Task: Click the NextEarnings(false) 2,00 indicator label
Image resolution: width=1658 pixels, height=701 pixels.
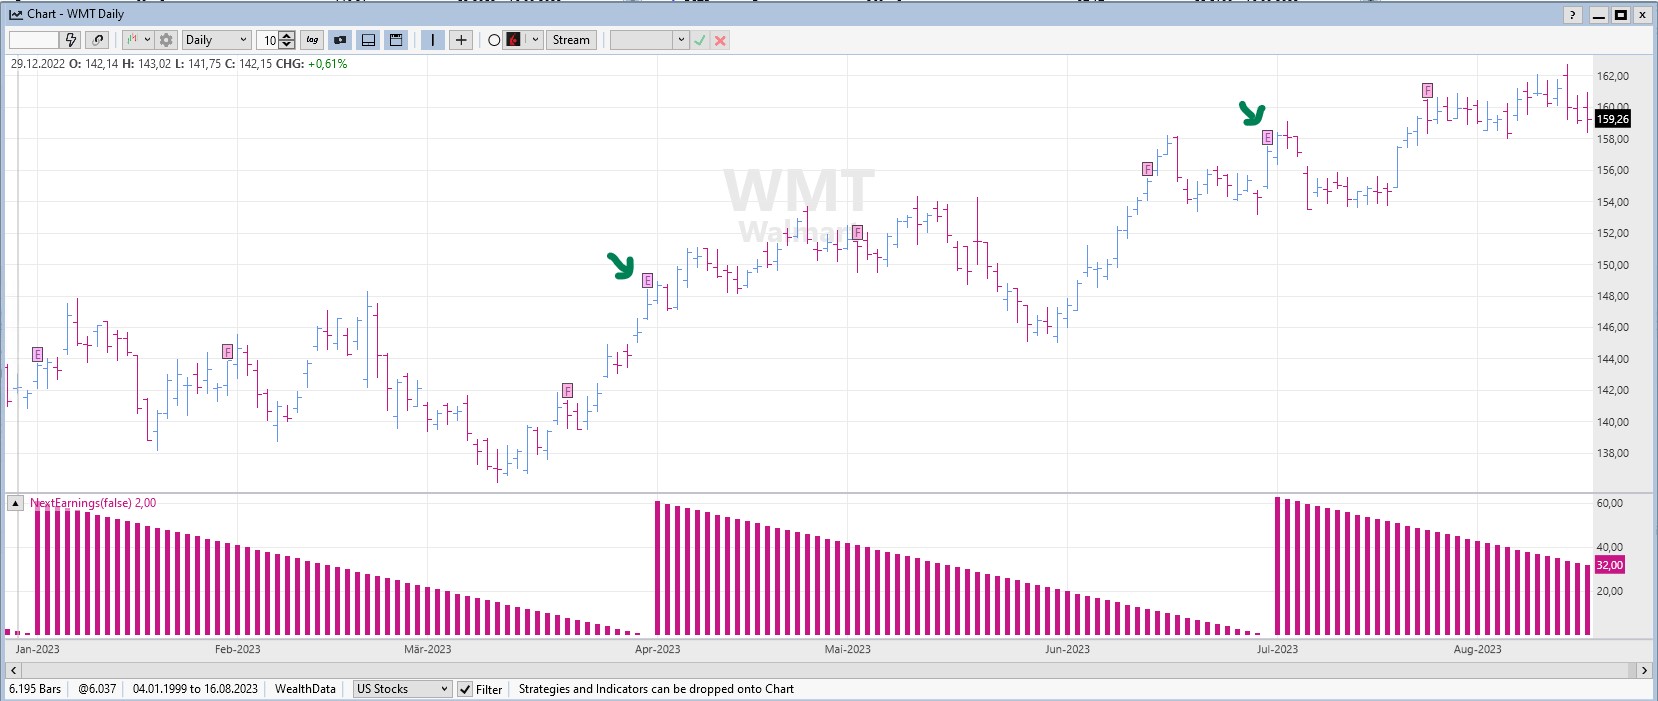Action: 93,503
